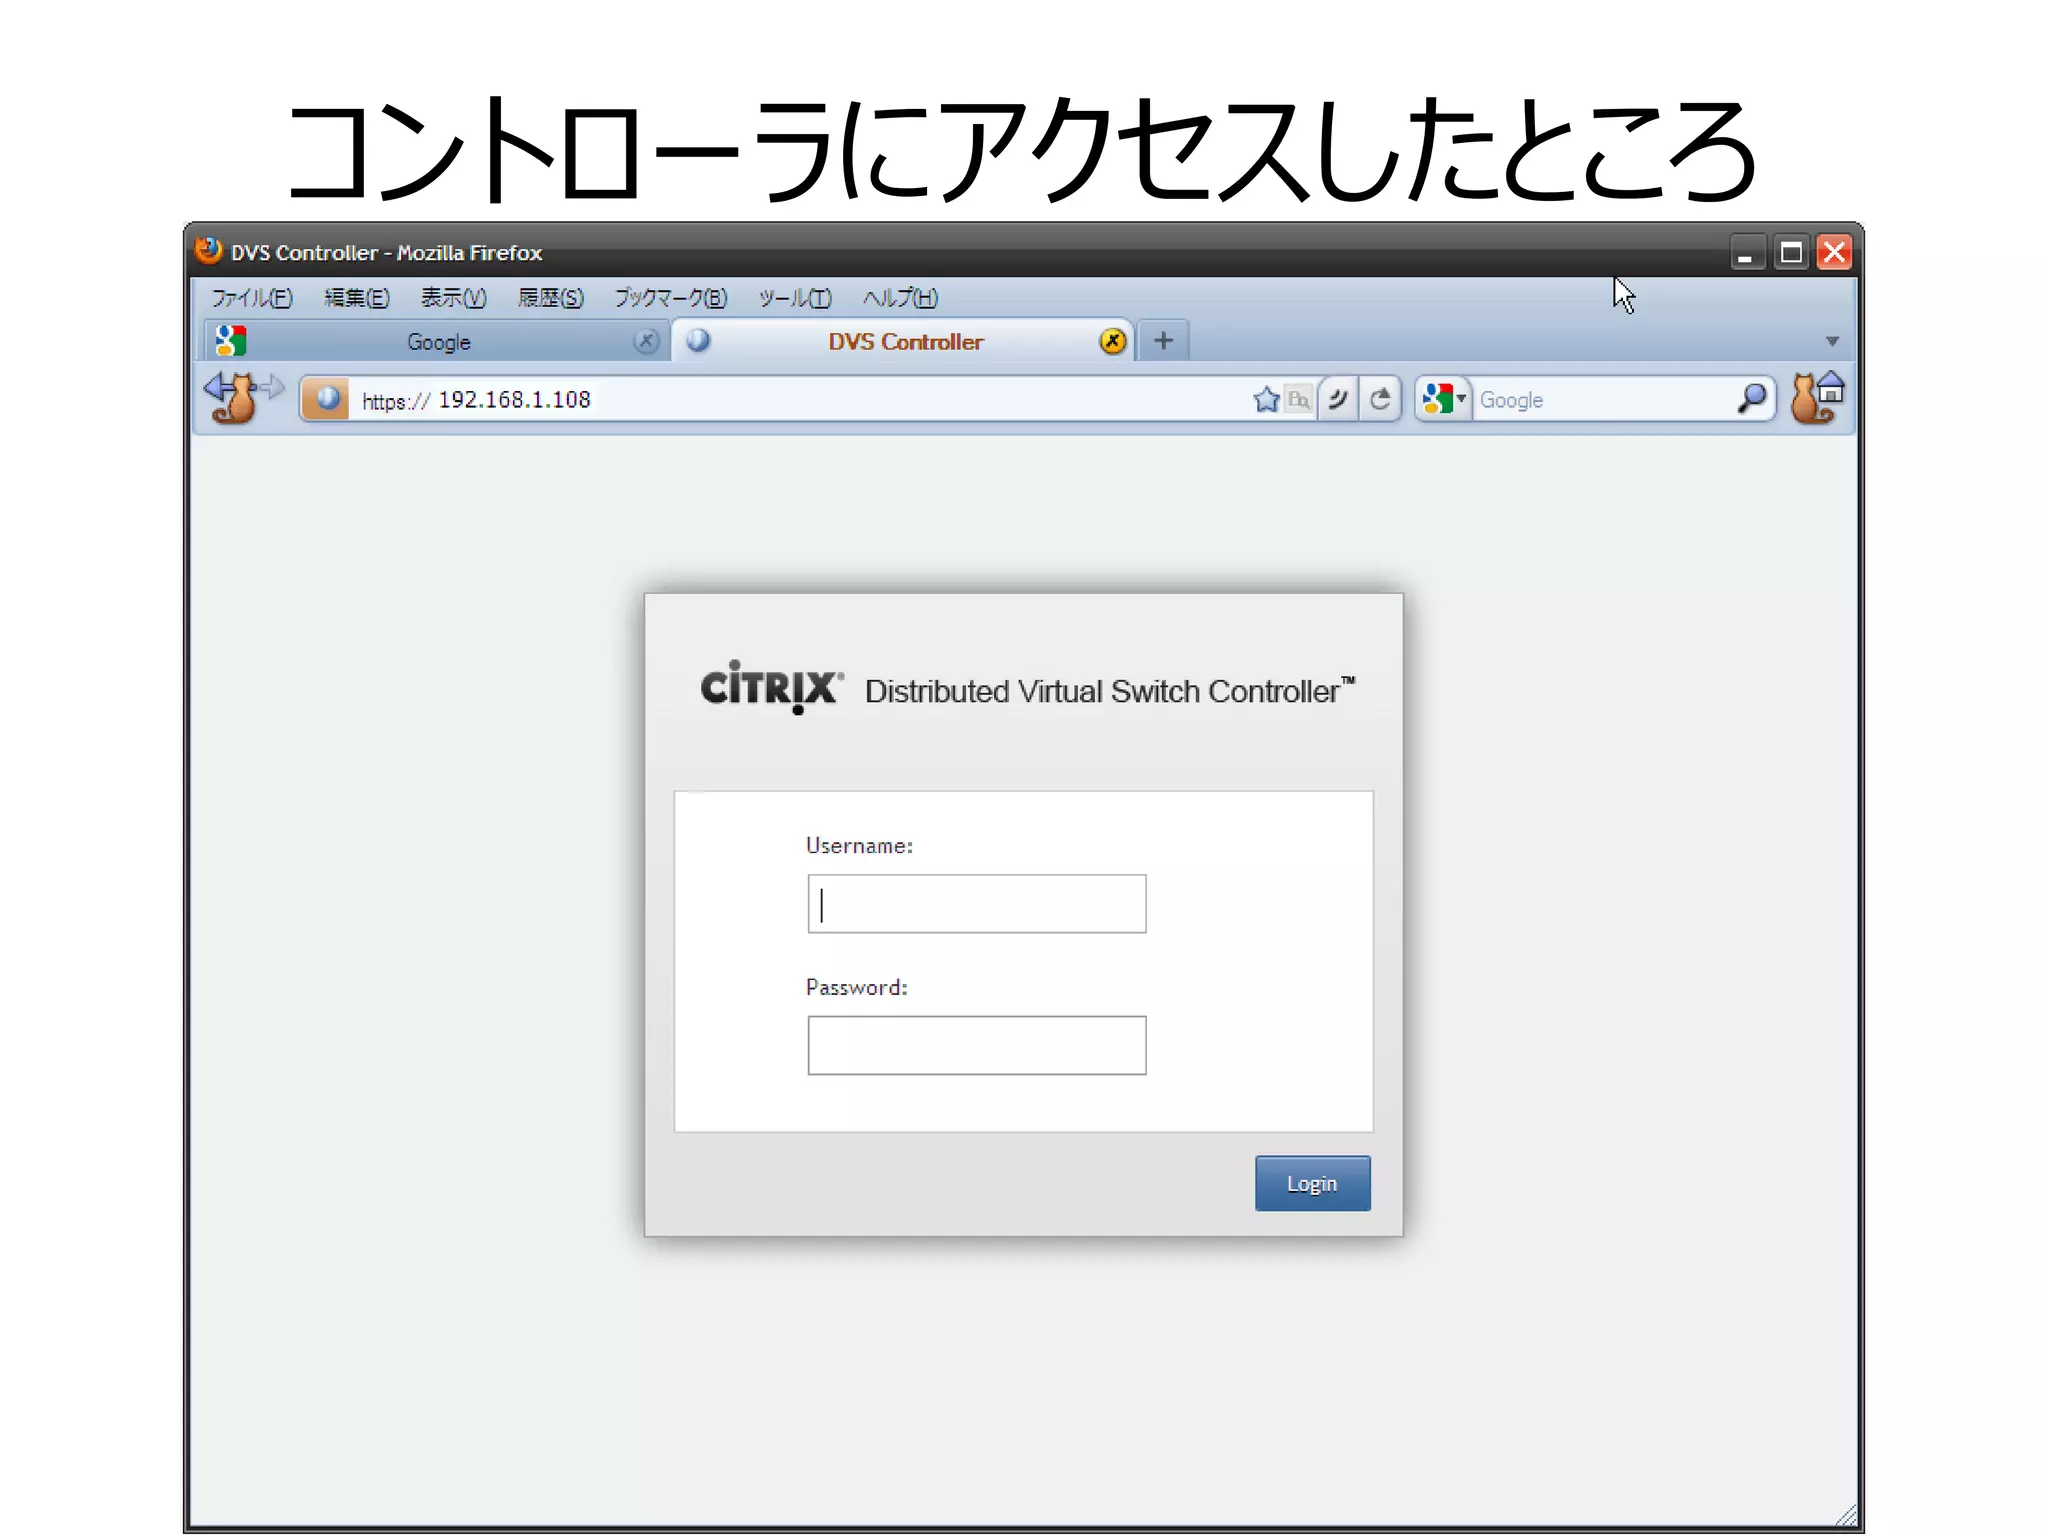Screen dimensions: 2048x1536
Task: Click the stop loading button
Action: pos(1338,399)
